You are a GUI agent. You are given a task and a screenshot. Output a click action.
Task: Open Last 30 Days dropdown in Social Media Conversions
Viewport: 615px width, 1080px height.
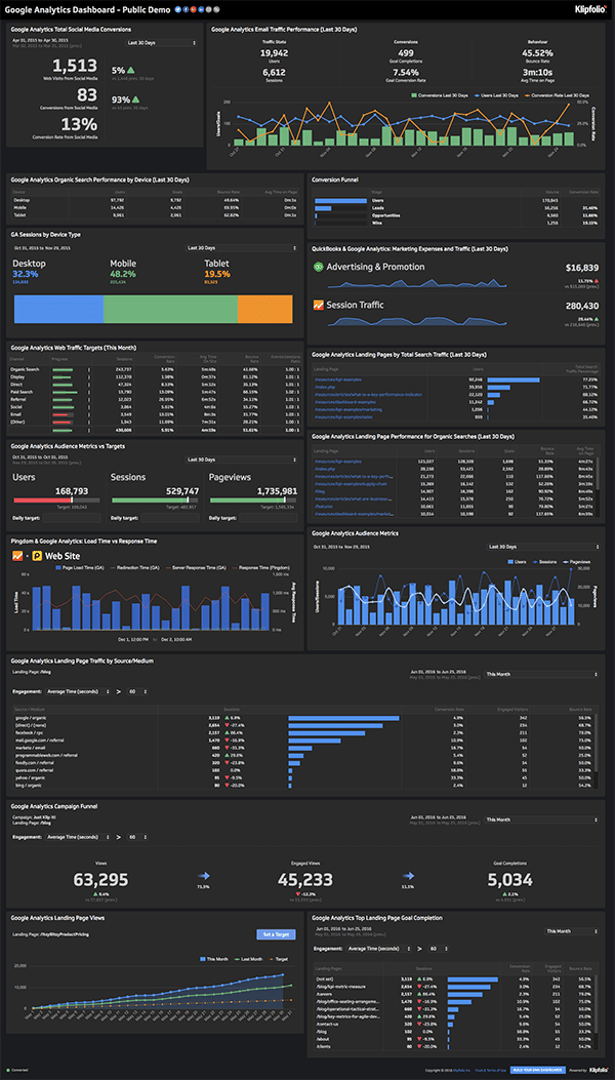pos(160,43)
